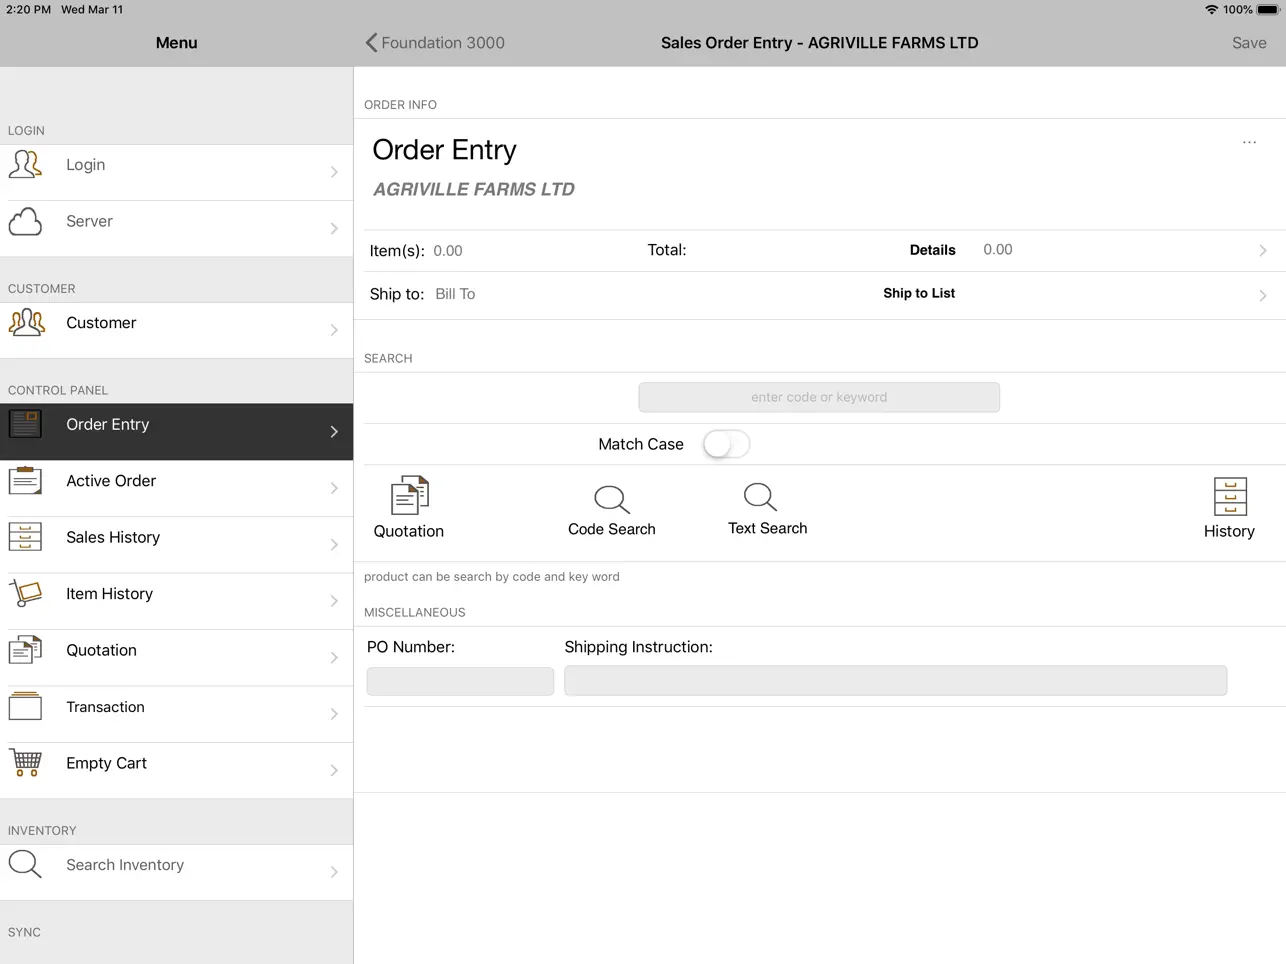Click the Server cloud icon
This screenshot has height=964, width=1286.
26,222
